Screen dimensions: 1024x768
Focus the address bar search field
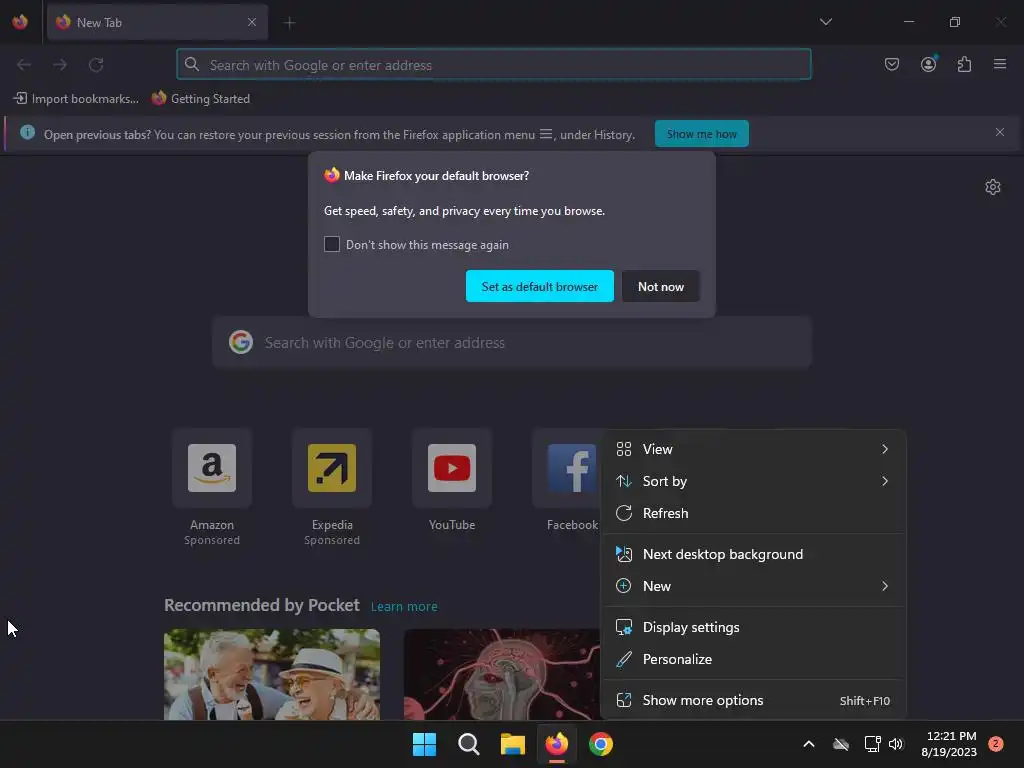point(494,64)
